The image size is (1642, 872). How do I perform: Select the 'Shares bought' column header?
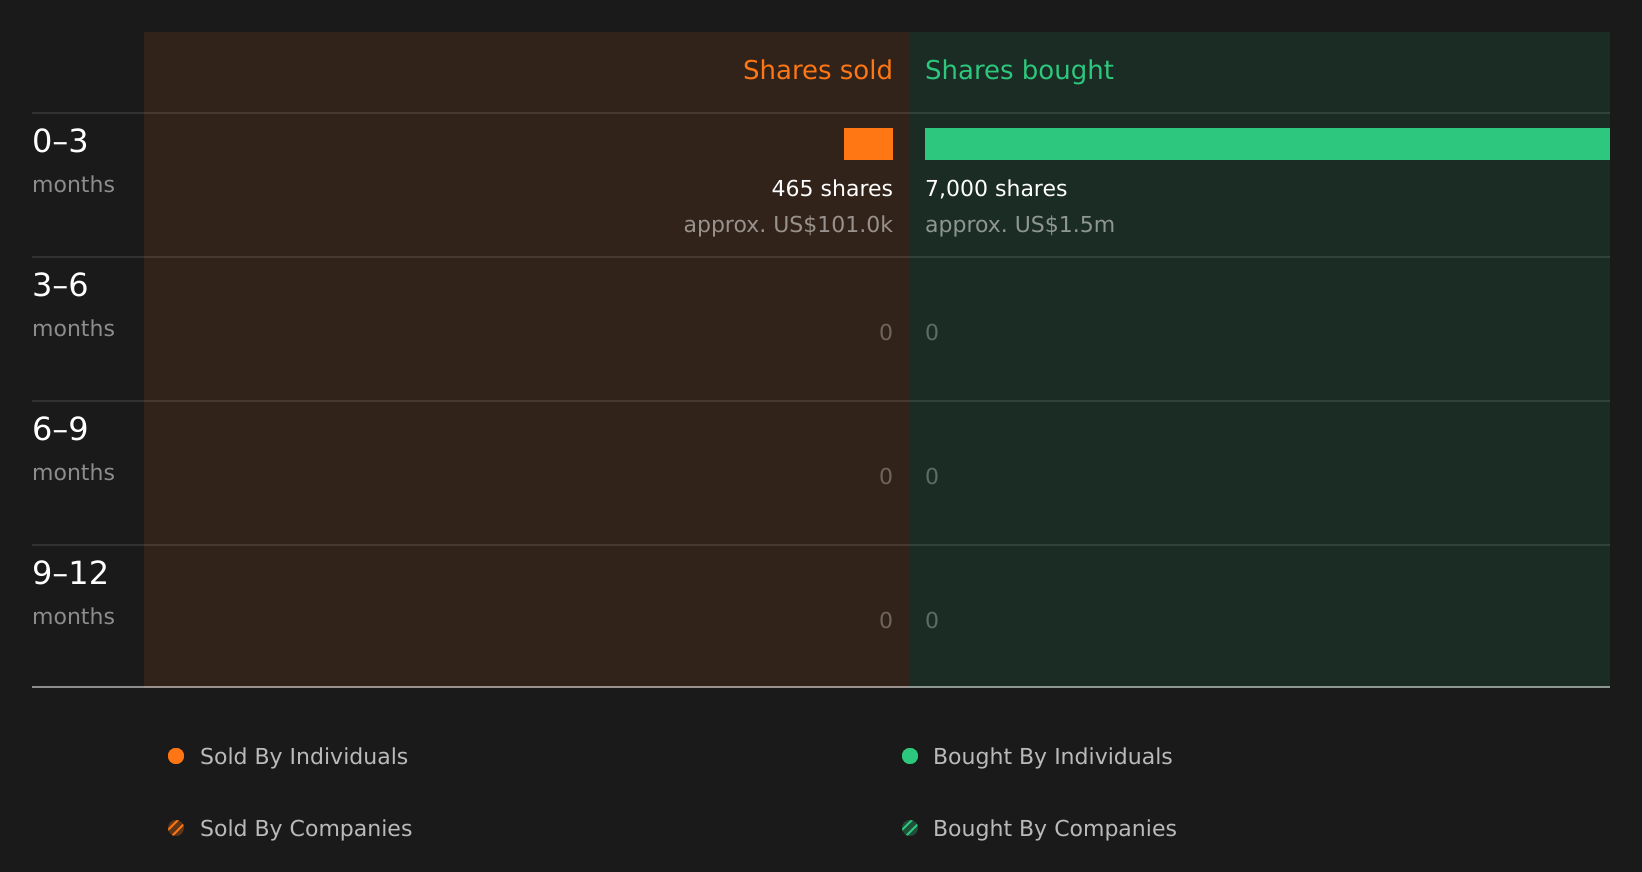(1019, 70)
